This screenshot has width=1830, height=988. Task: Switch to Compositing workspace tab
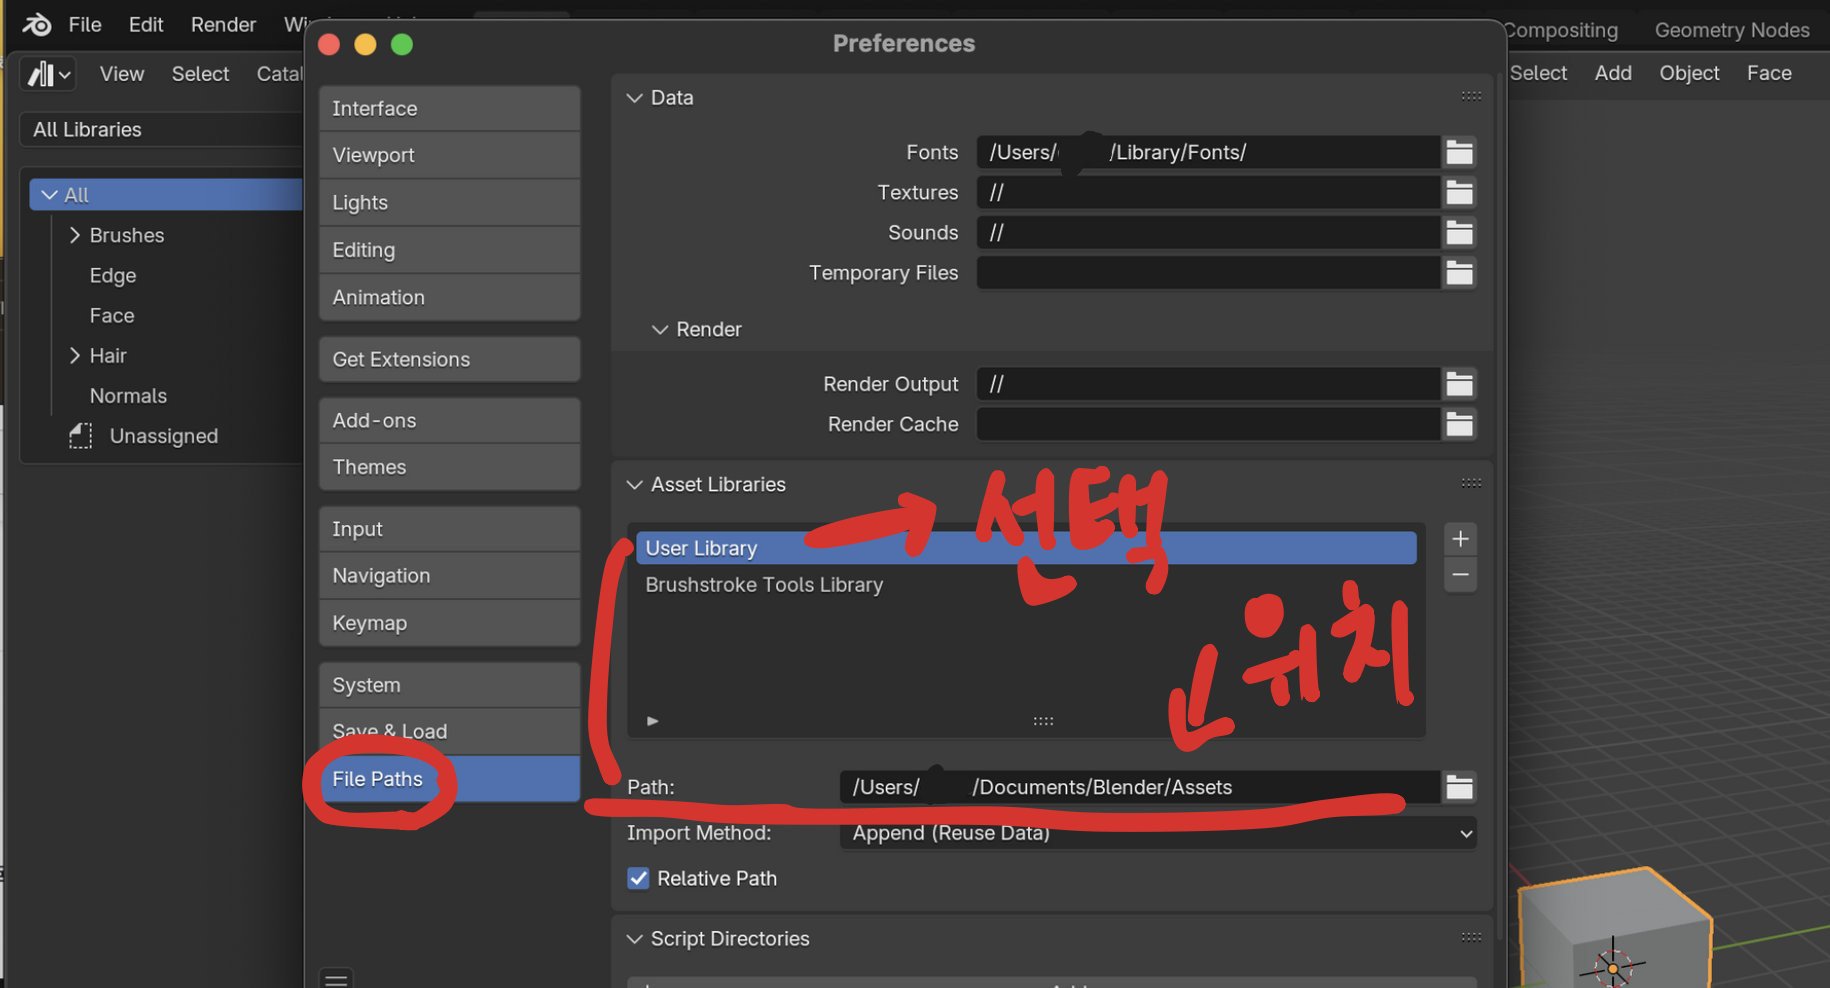[1561, 30]
